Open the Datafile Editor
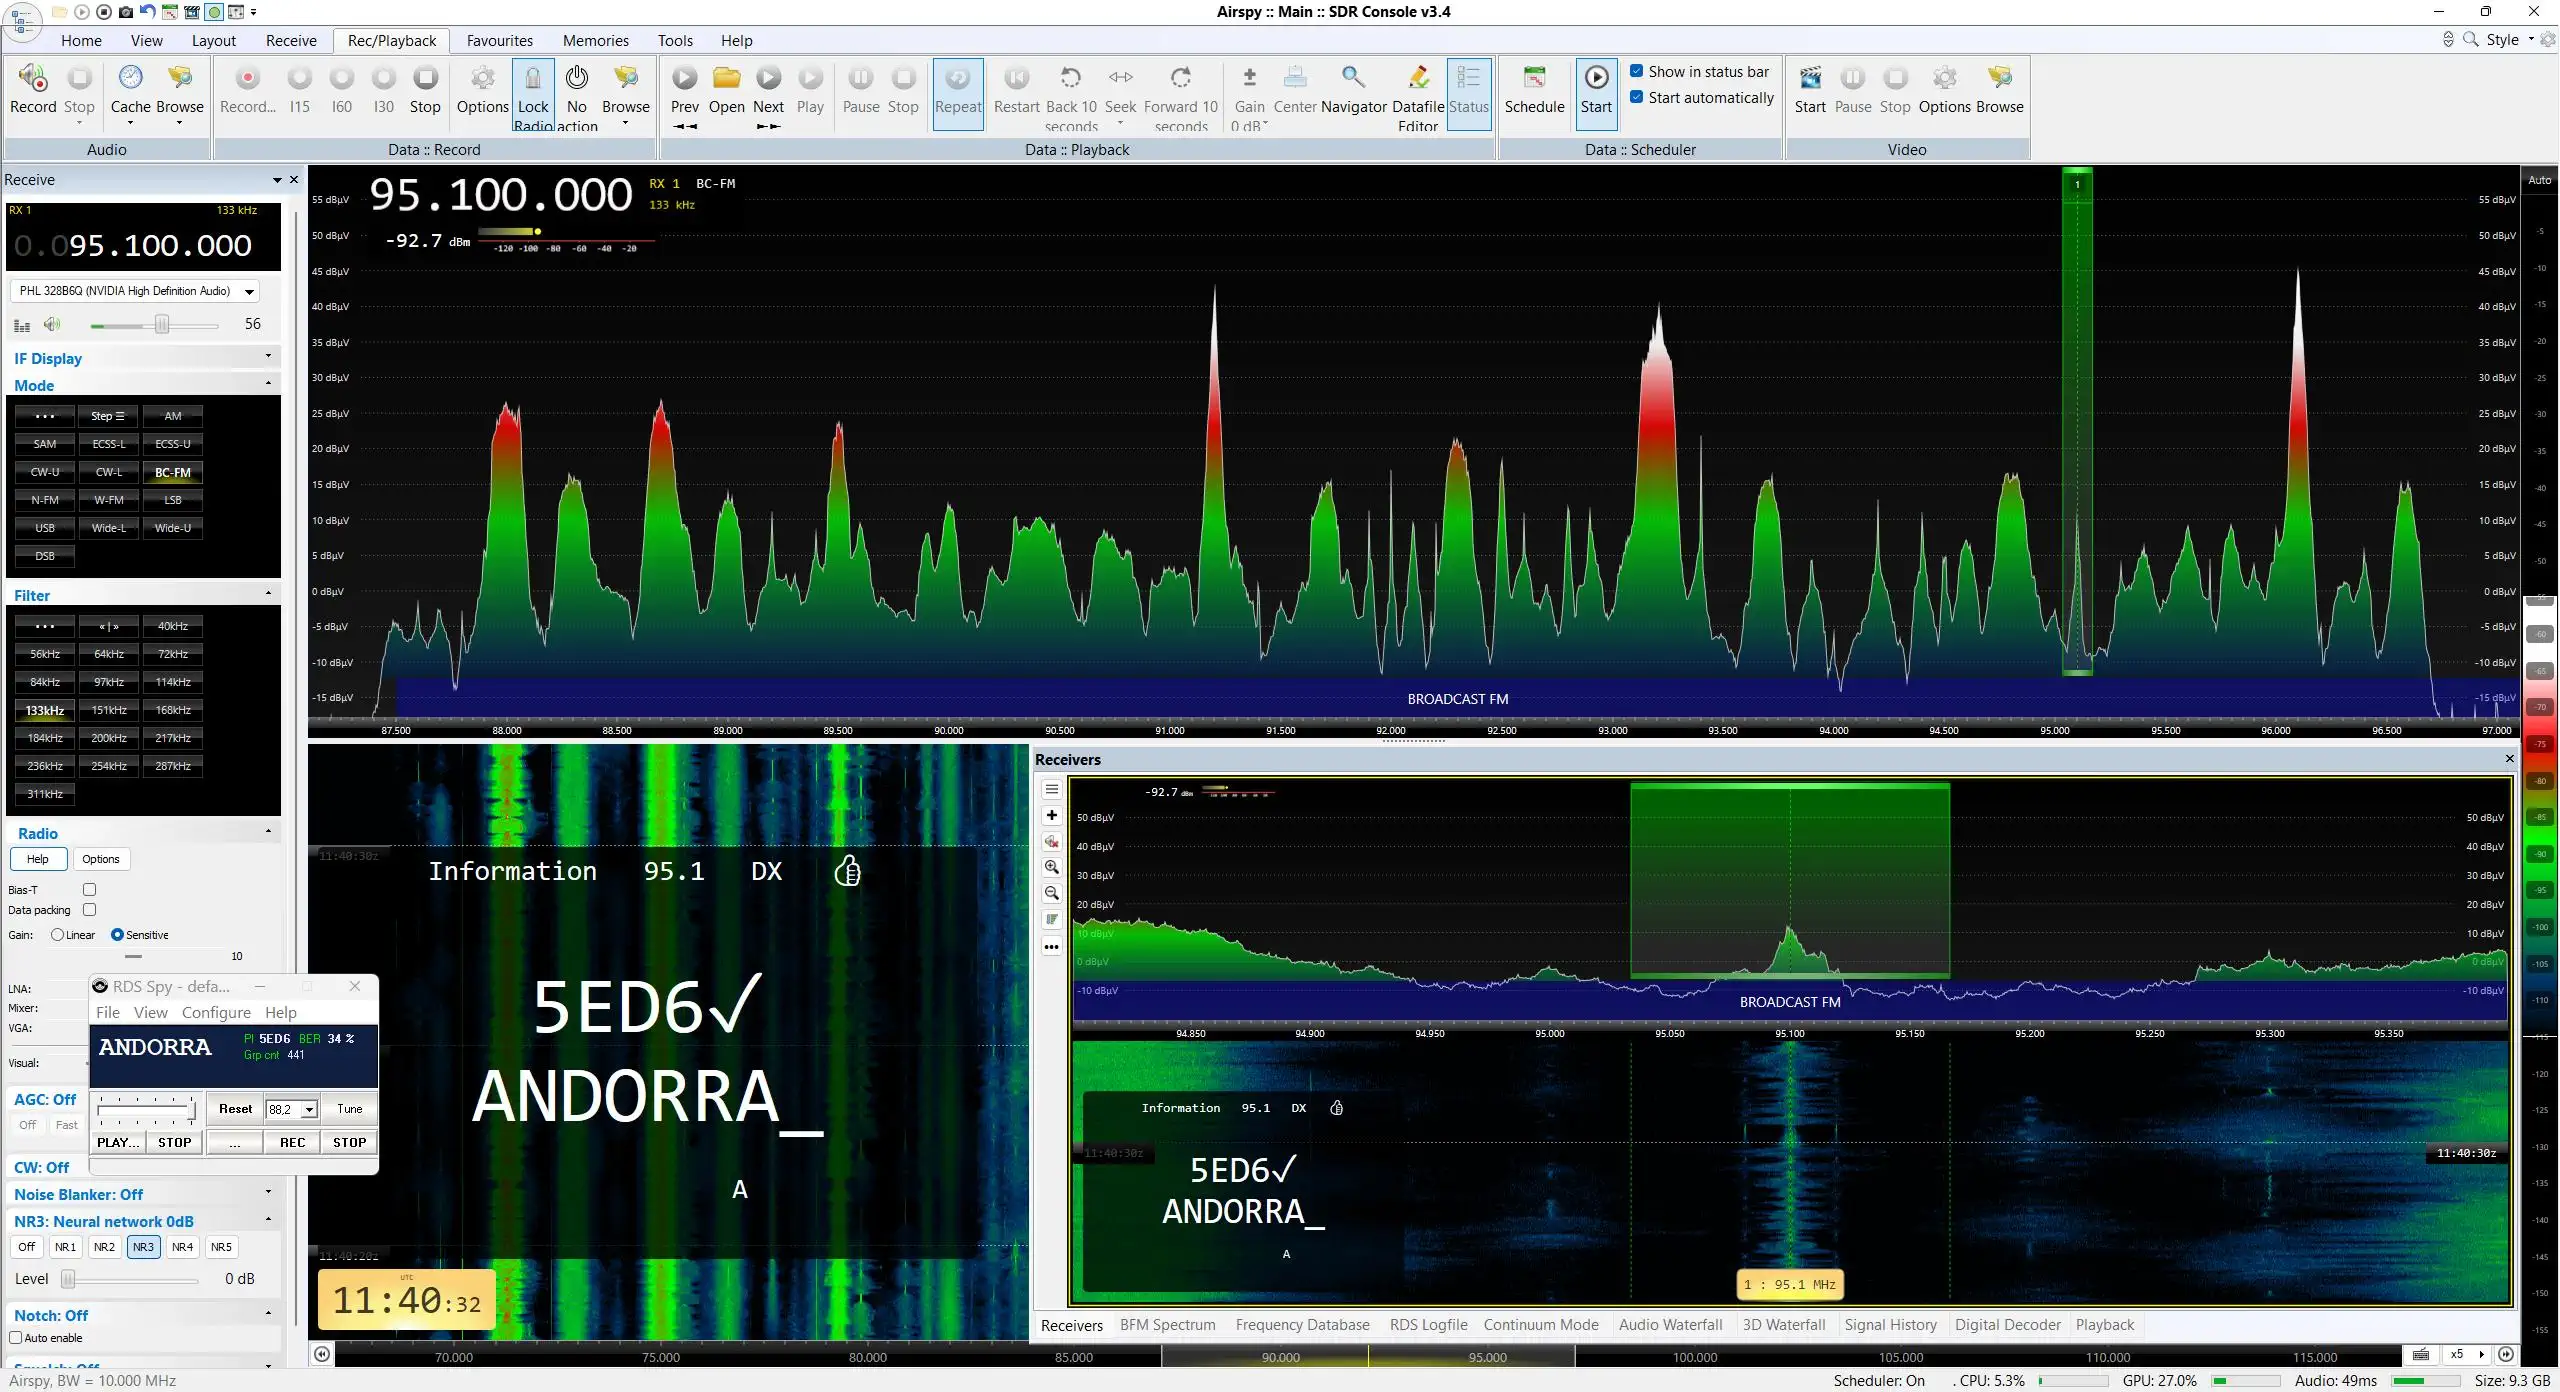Image resolution: width=2560 pixels, height=1392 pixels. click(x=1418, y=95)
